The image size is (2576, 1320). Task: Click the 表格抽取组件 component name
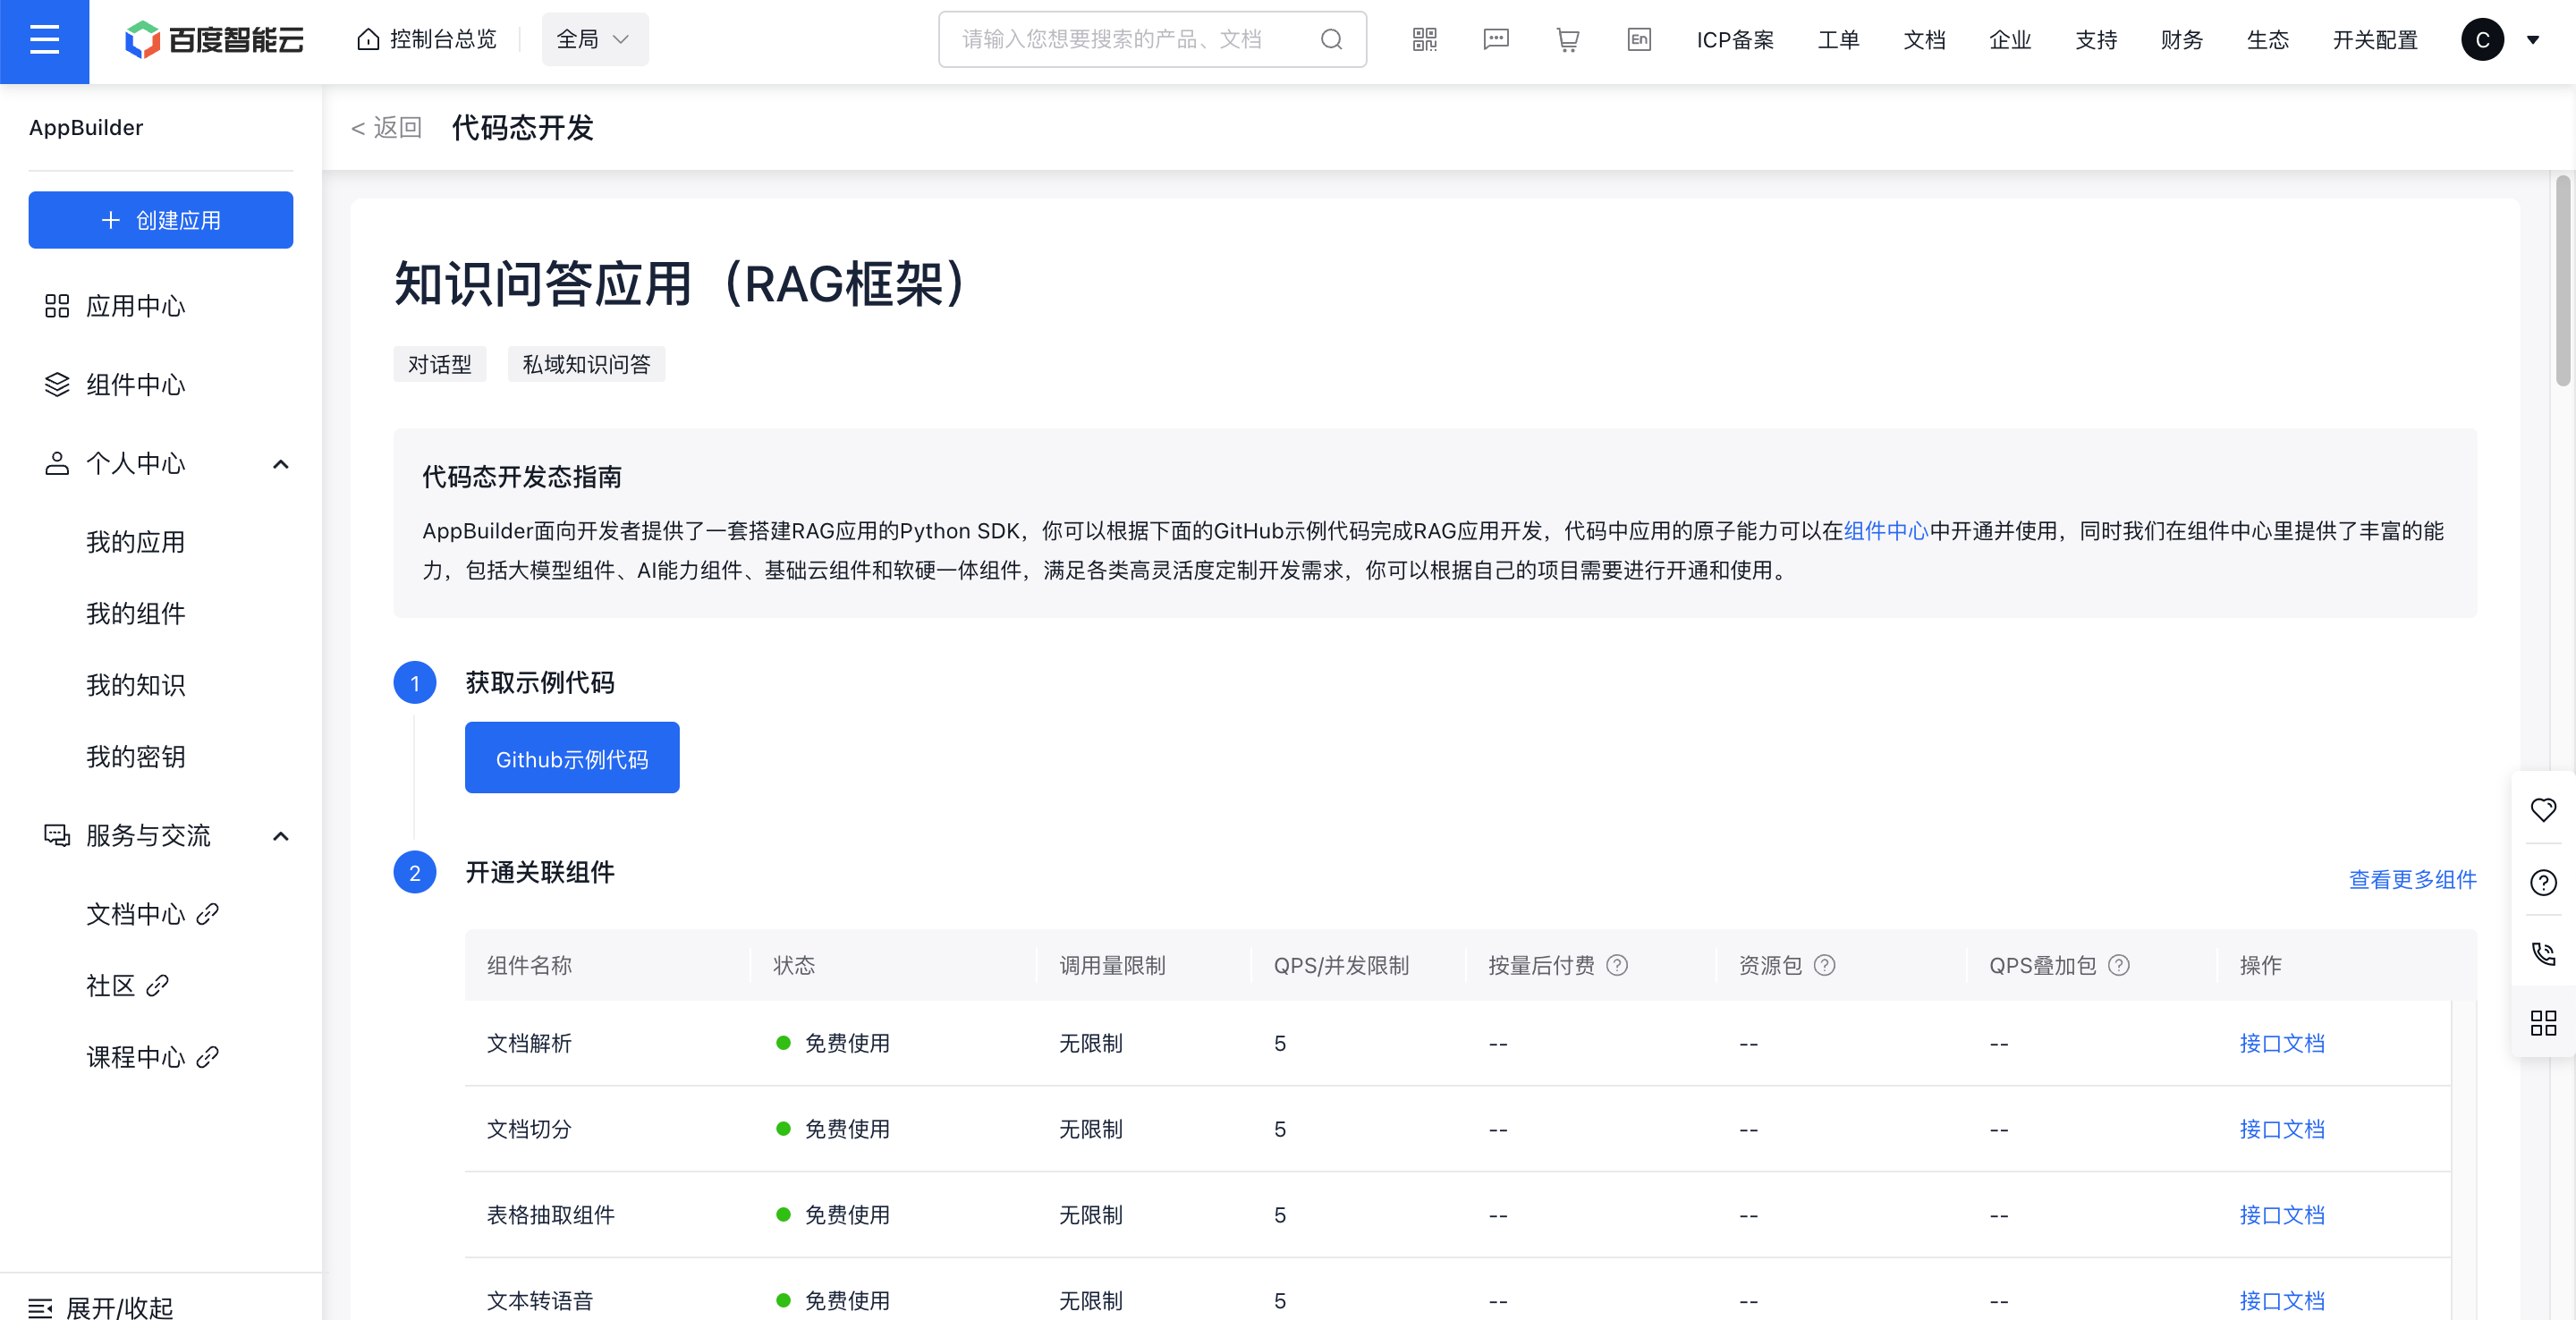[550, 1215]
